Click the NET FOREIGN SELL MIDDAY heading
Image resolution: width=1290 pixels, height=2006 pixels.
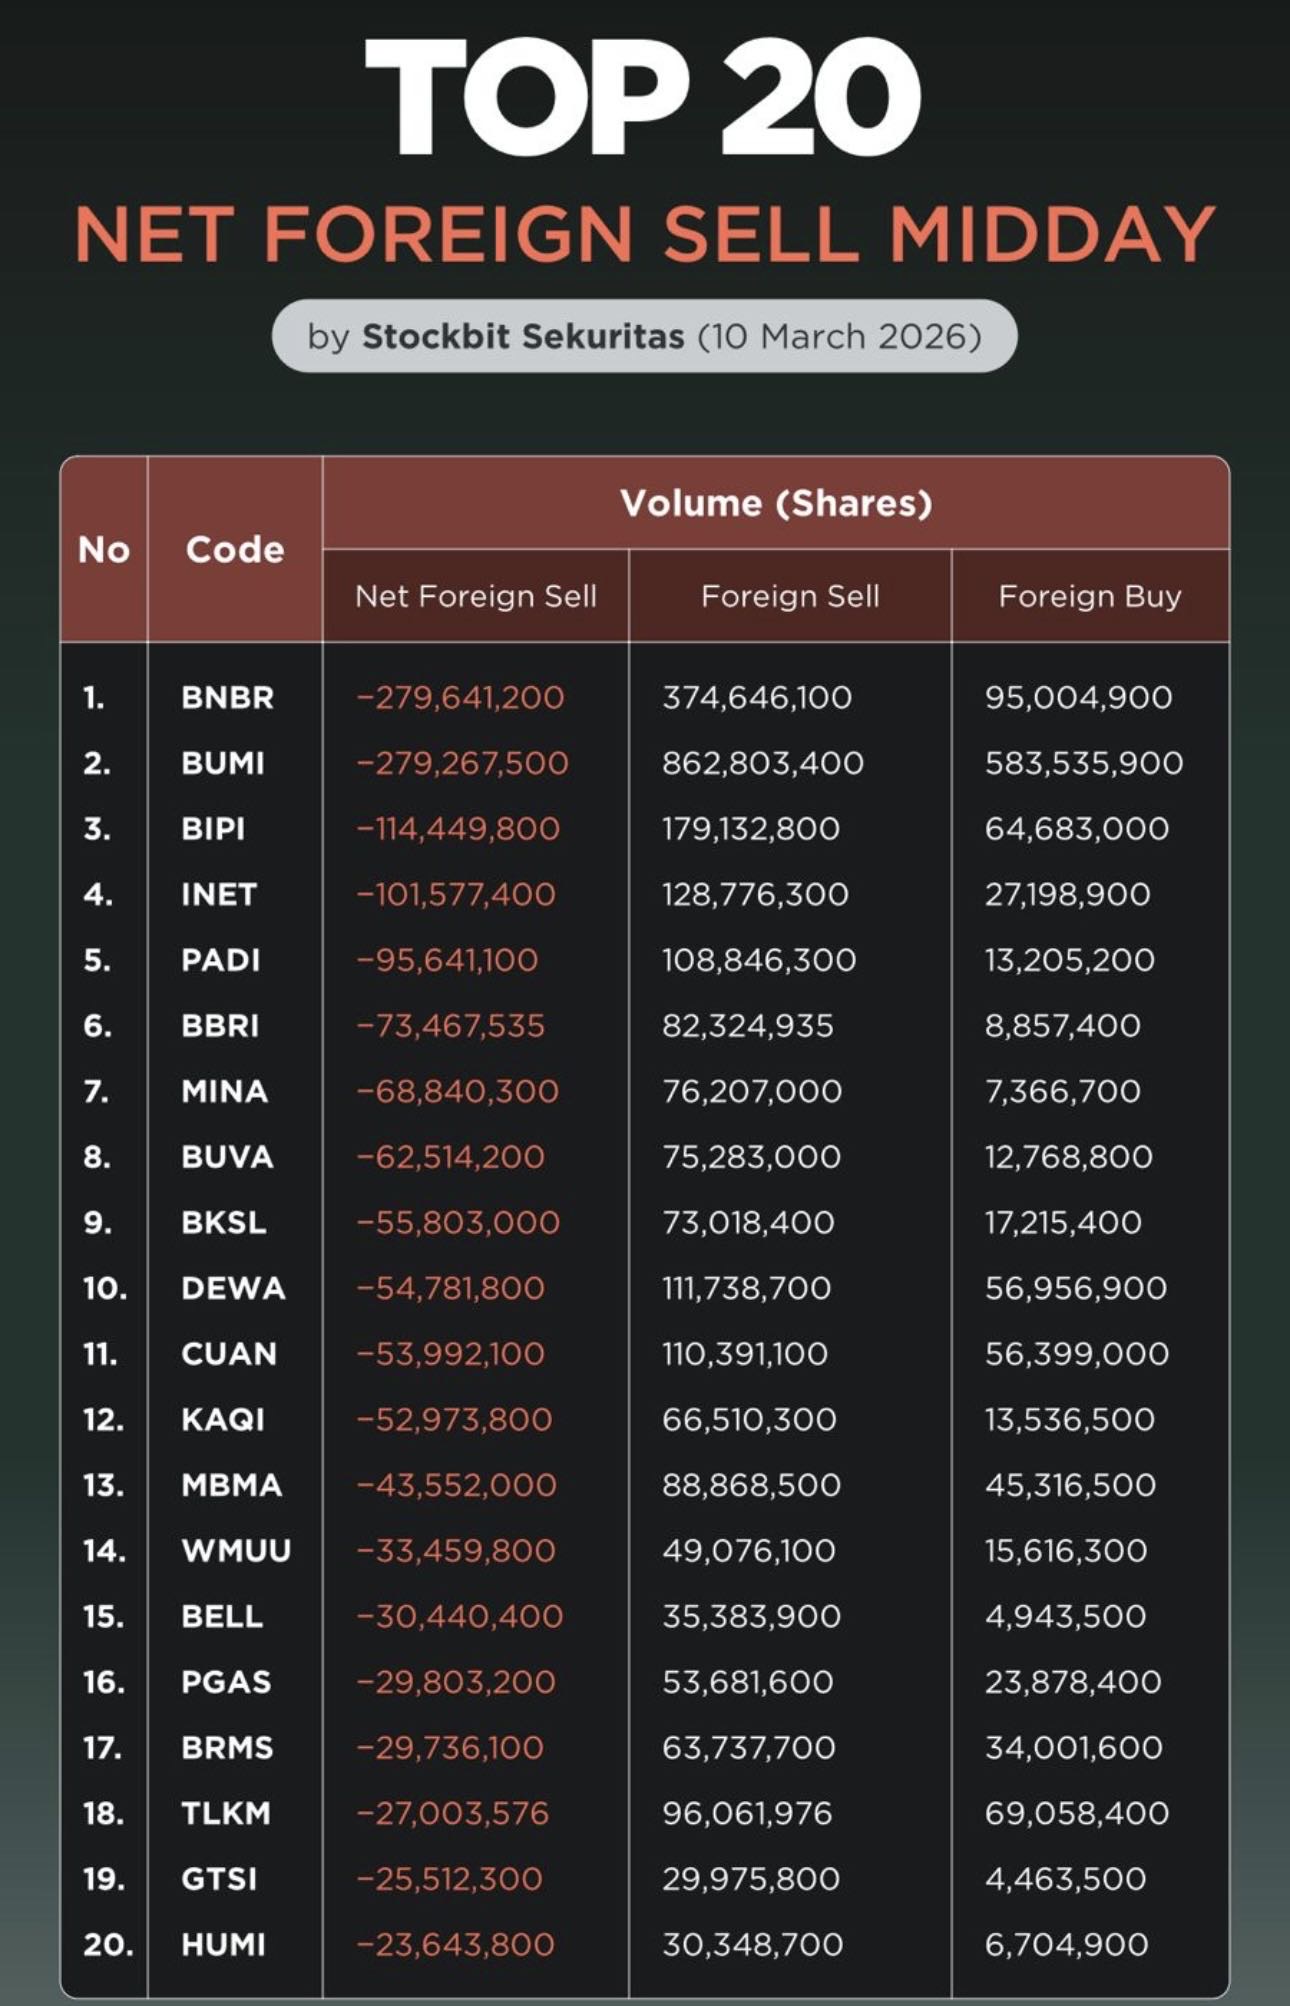click(645, 234)
